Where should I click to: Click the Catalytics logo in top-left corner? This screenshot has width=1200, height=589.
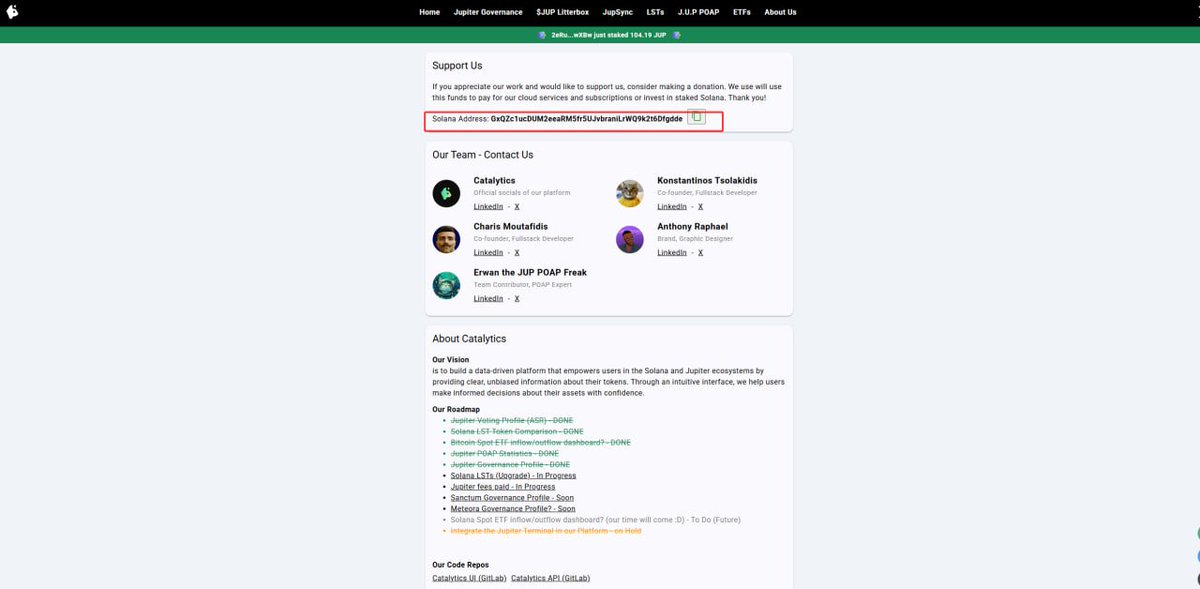point(12,12)
